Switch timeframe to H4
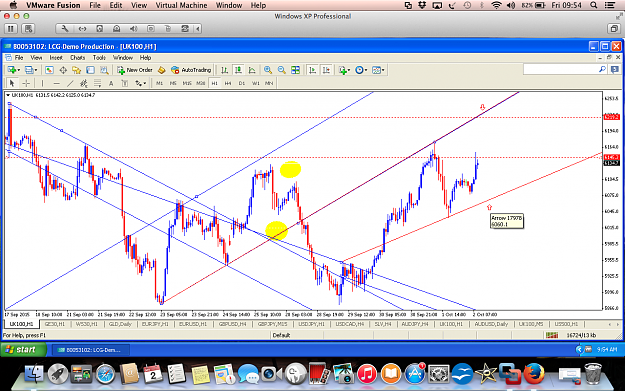Viewport: 625px width, 391px height. coord(228,83)
